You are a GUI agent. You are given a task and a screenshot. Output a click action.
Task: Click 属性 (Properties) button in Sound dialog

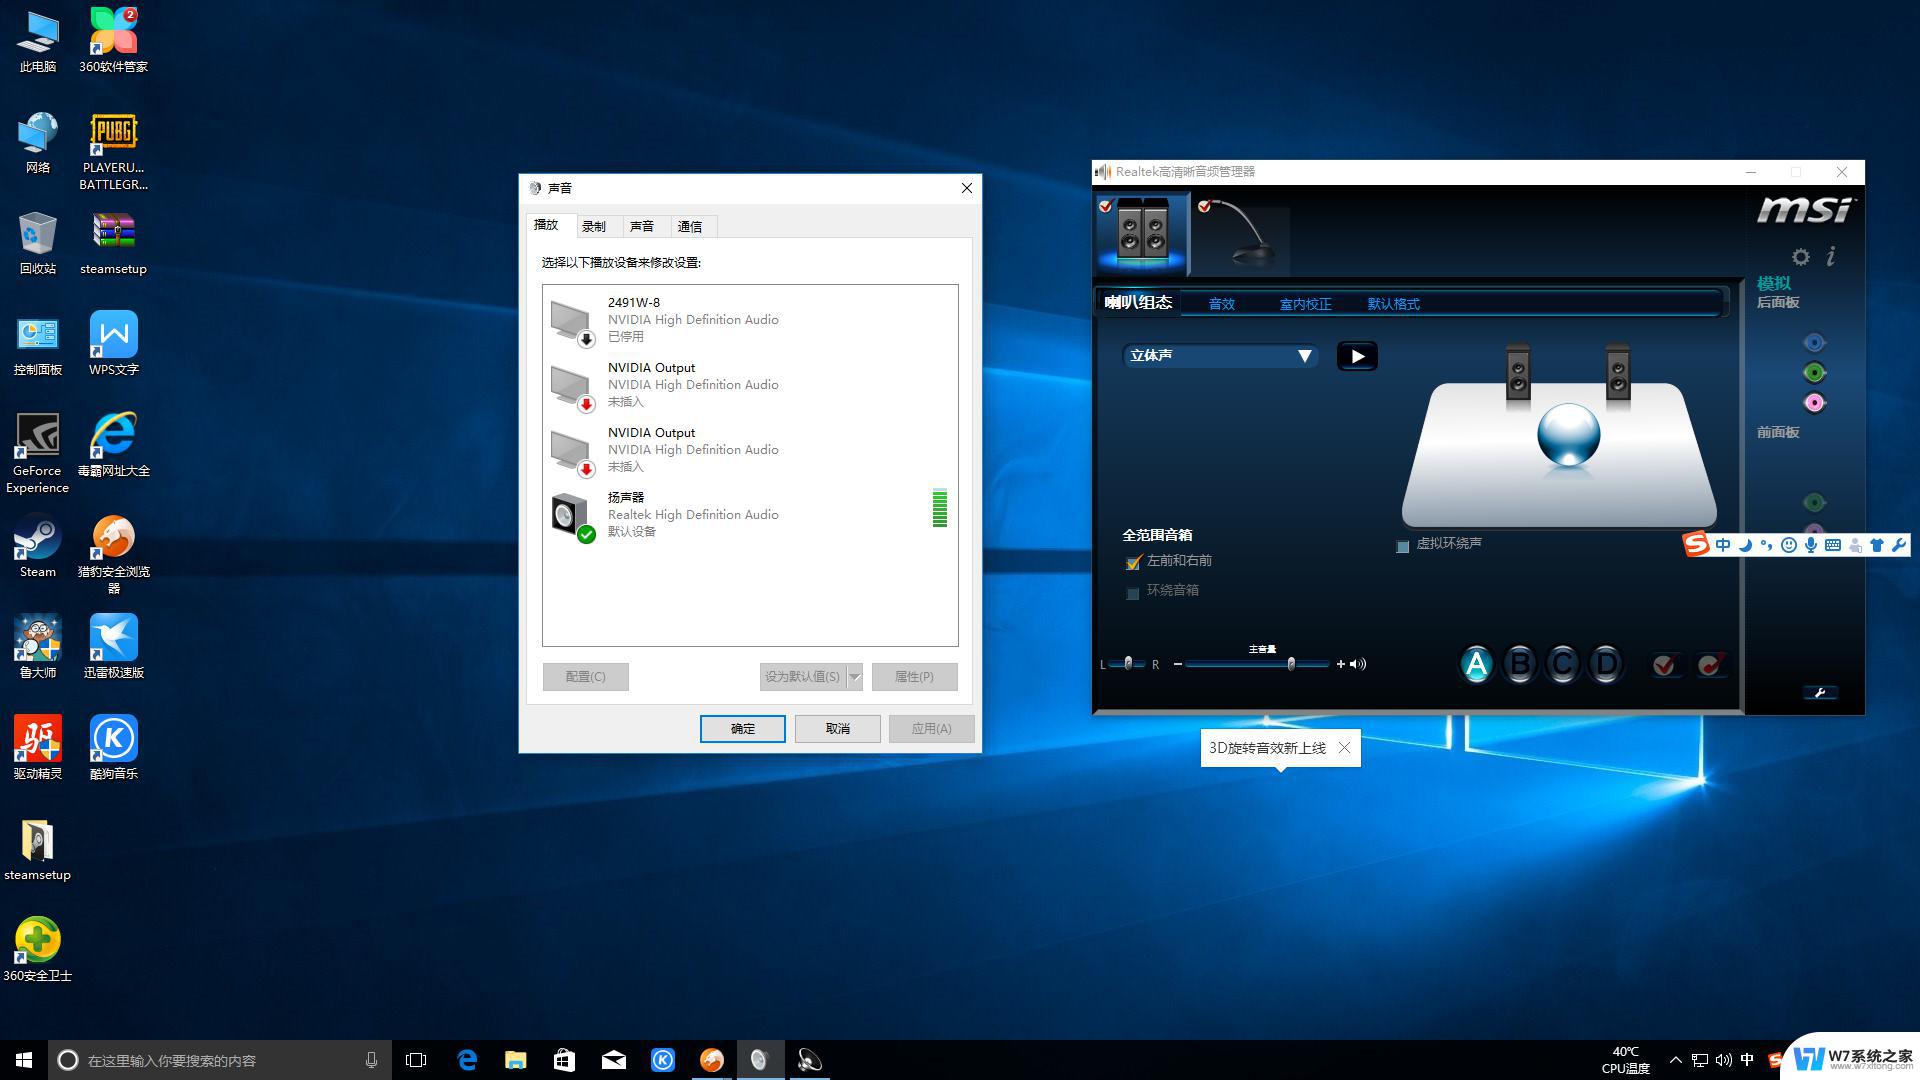(x=913, y=676)
